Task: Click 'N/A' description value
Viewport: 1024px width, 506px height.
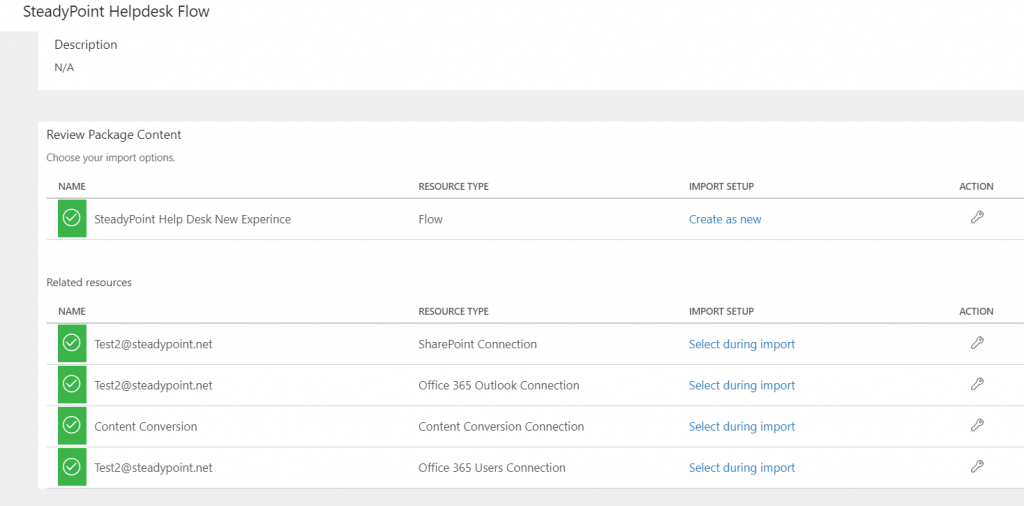Action: tap(64, 67)
